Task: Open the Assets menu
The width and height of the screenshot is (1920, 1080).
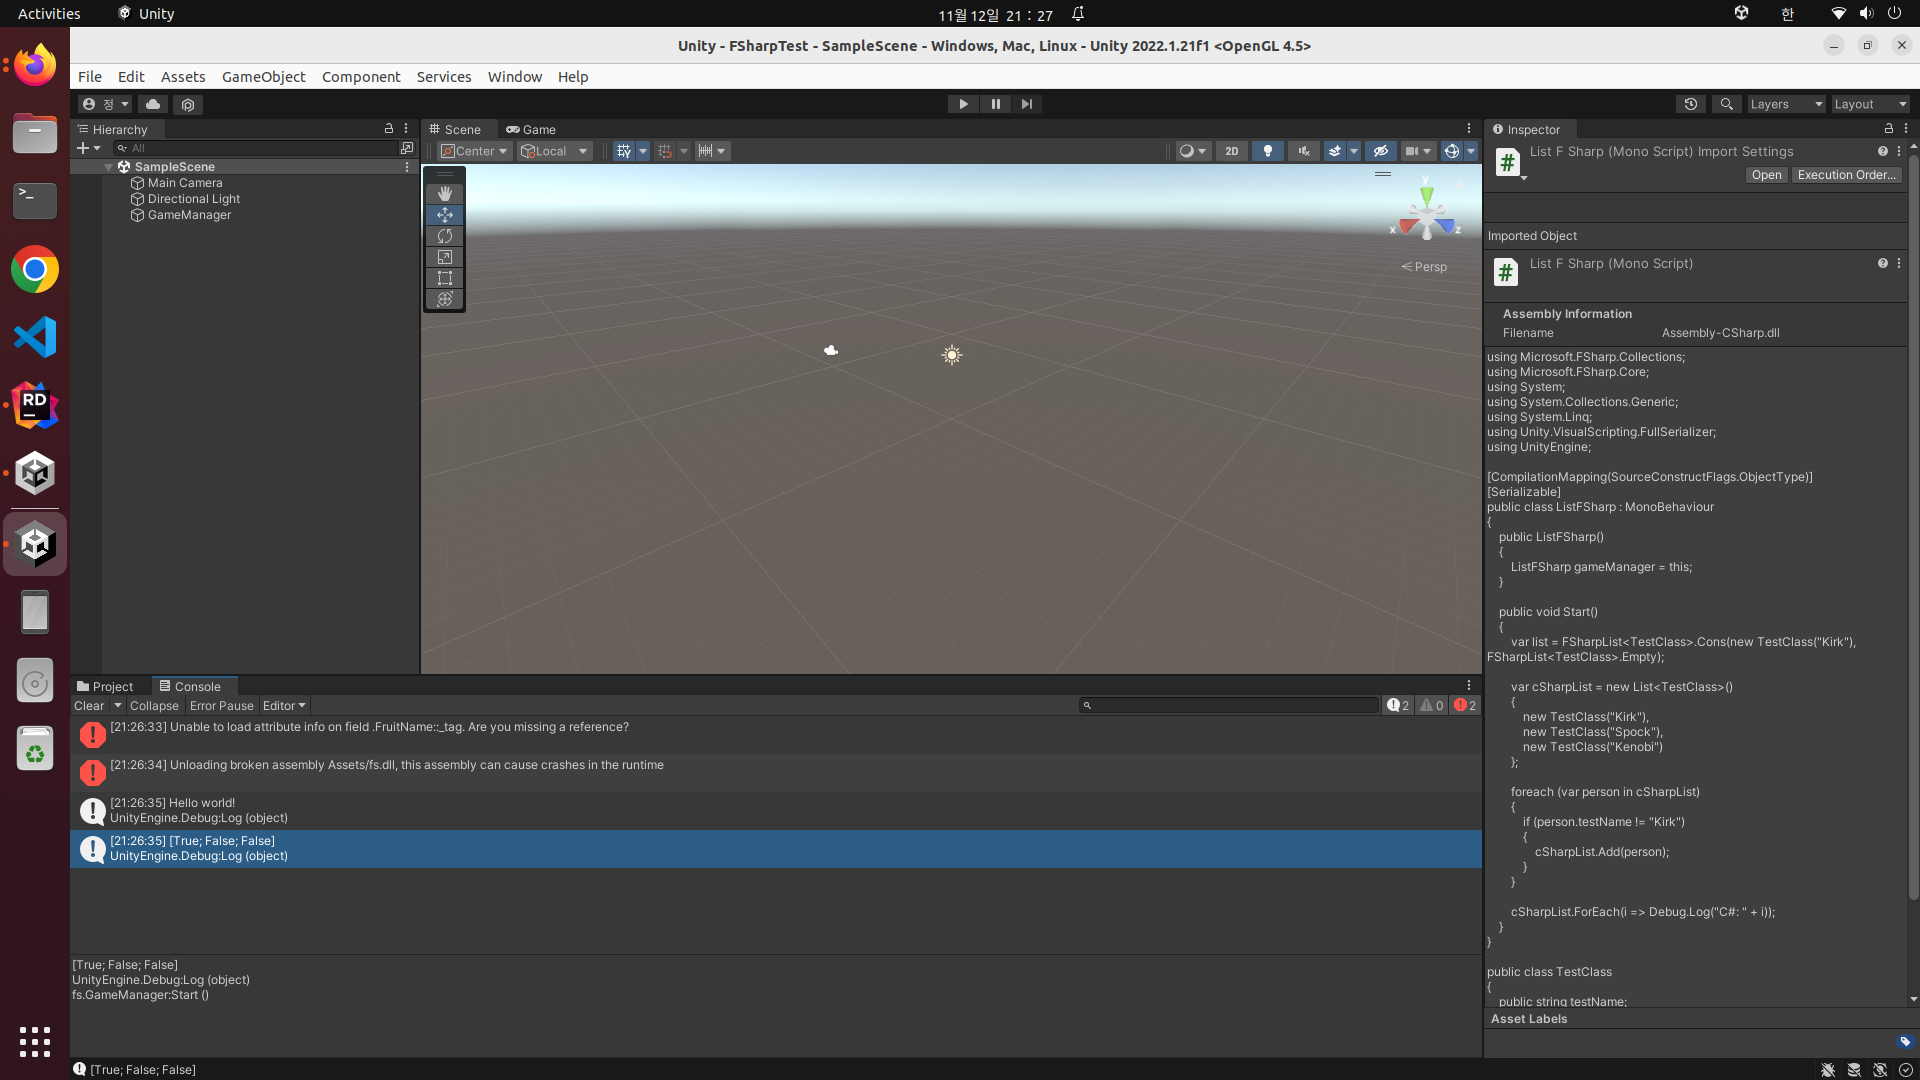Action: click(183, 77)
